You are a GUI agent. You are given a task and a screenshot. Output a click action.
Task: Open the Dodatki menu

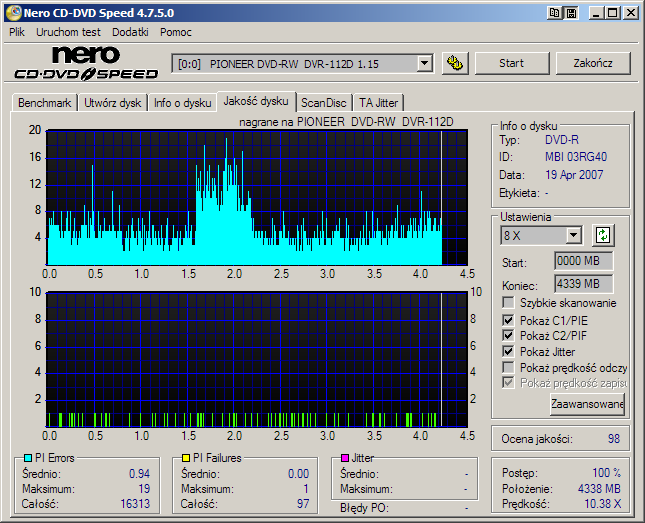click(x=130, y=32)
